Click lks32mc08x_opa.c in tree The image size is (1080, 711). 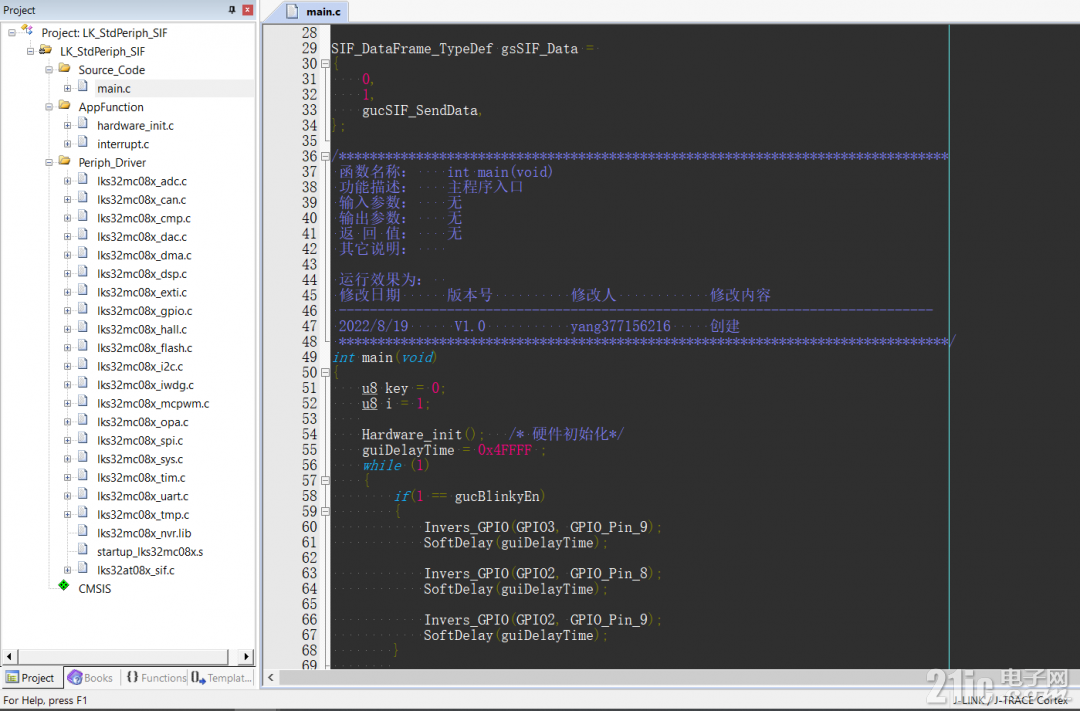[x=143, y=422]
